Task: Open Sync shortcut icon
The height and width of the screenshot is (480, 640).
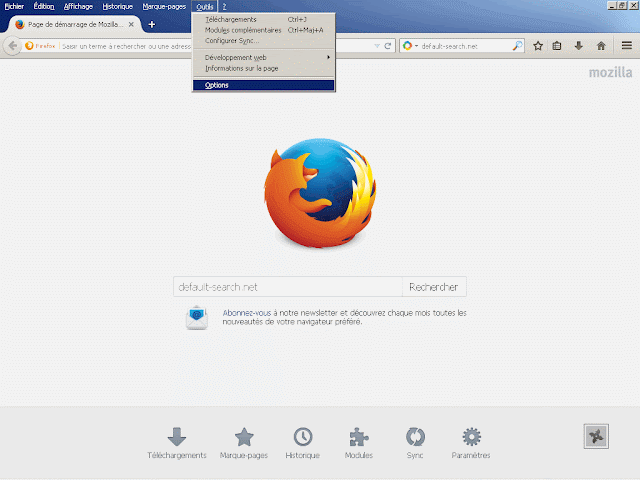Action: 415,443
